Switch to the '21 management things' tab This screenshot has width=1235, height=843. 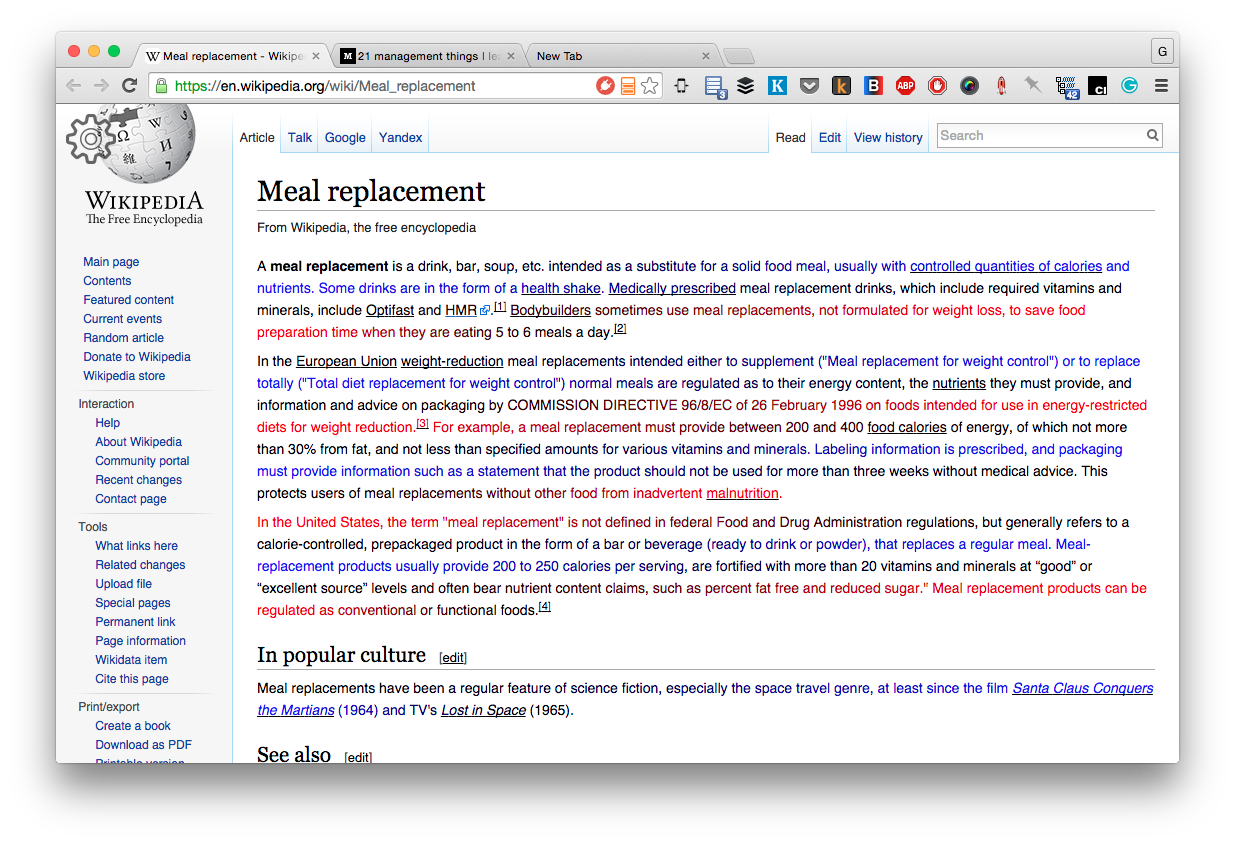click(428, 56)
